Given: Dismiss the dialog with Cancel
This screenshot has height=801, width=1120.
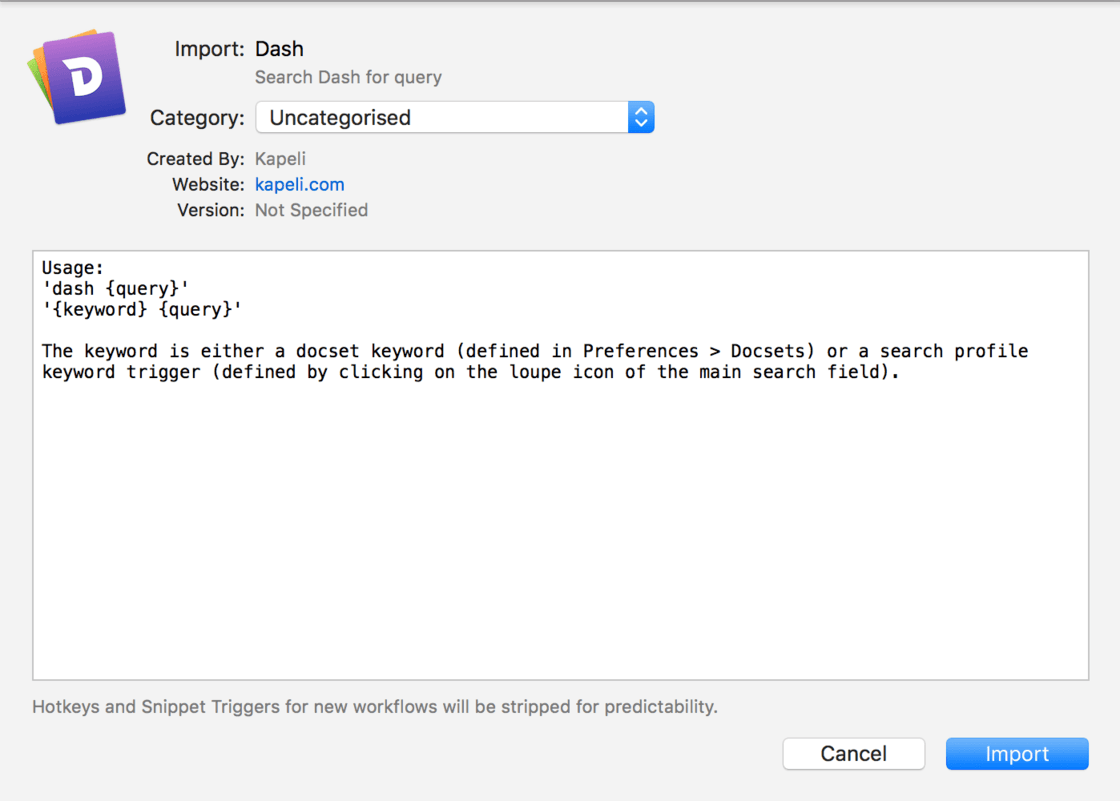Looking at the screenshot, I should pyautogui.click(x=854, y=754).
